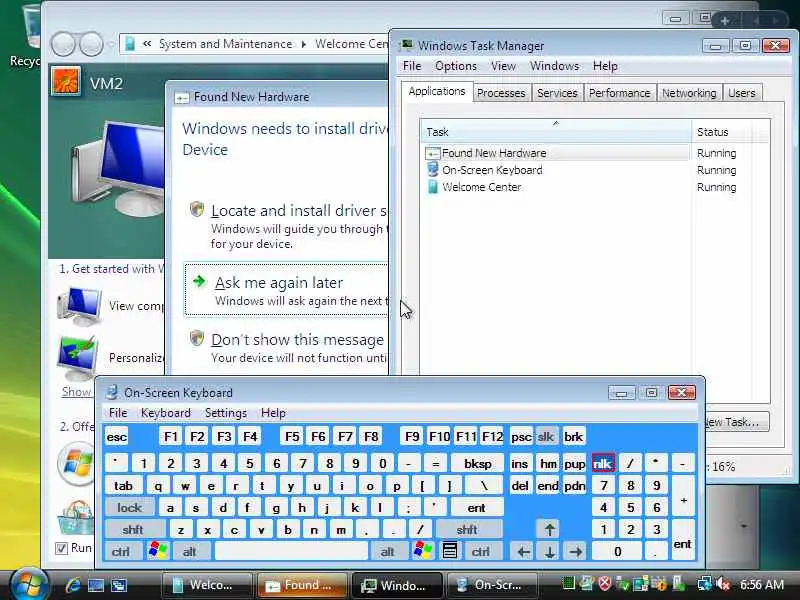
Task: Click green arrow beside Ask me again later
Action: [x=199, y=281]
